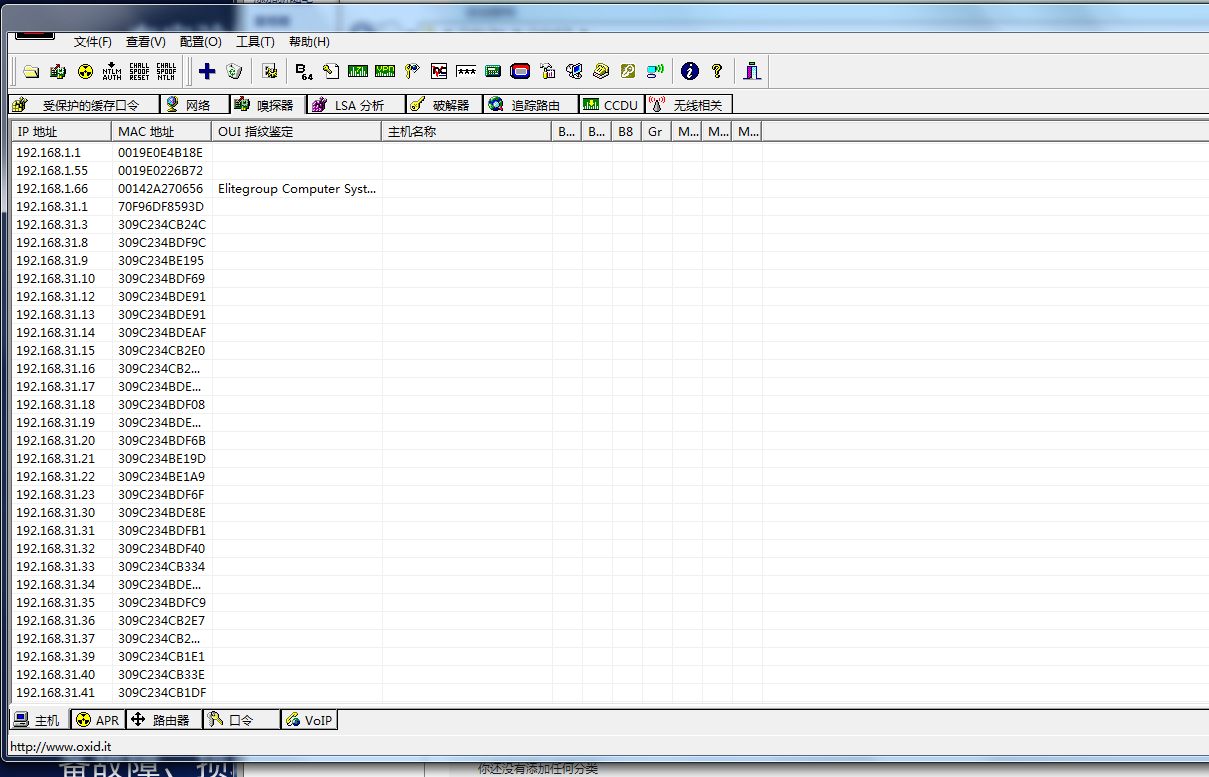Open the Cisco VPN client password decoder icon
The image size is (1209, 777).
(x=385, y=71)
